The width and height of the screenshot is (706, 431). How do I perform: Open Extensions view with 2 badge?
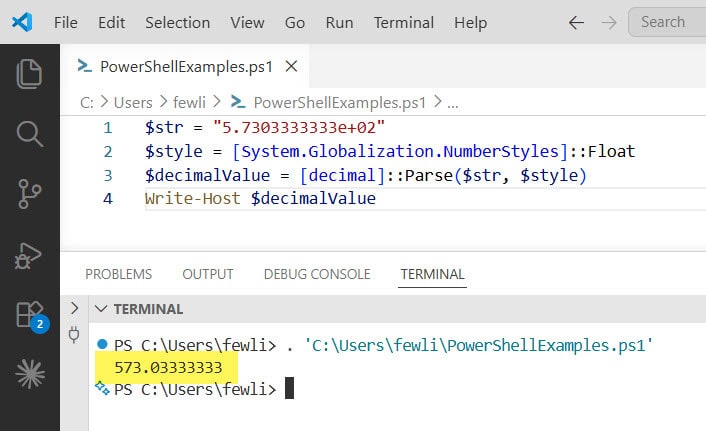pyautogui.click(x=32, y=316)
